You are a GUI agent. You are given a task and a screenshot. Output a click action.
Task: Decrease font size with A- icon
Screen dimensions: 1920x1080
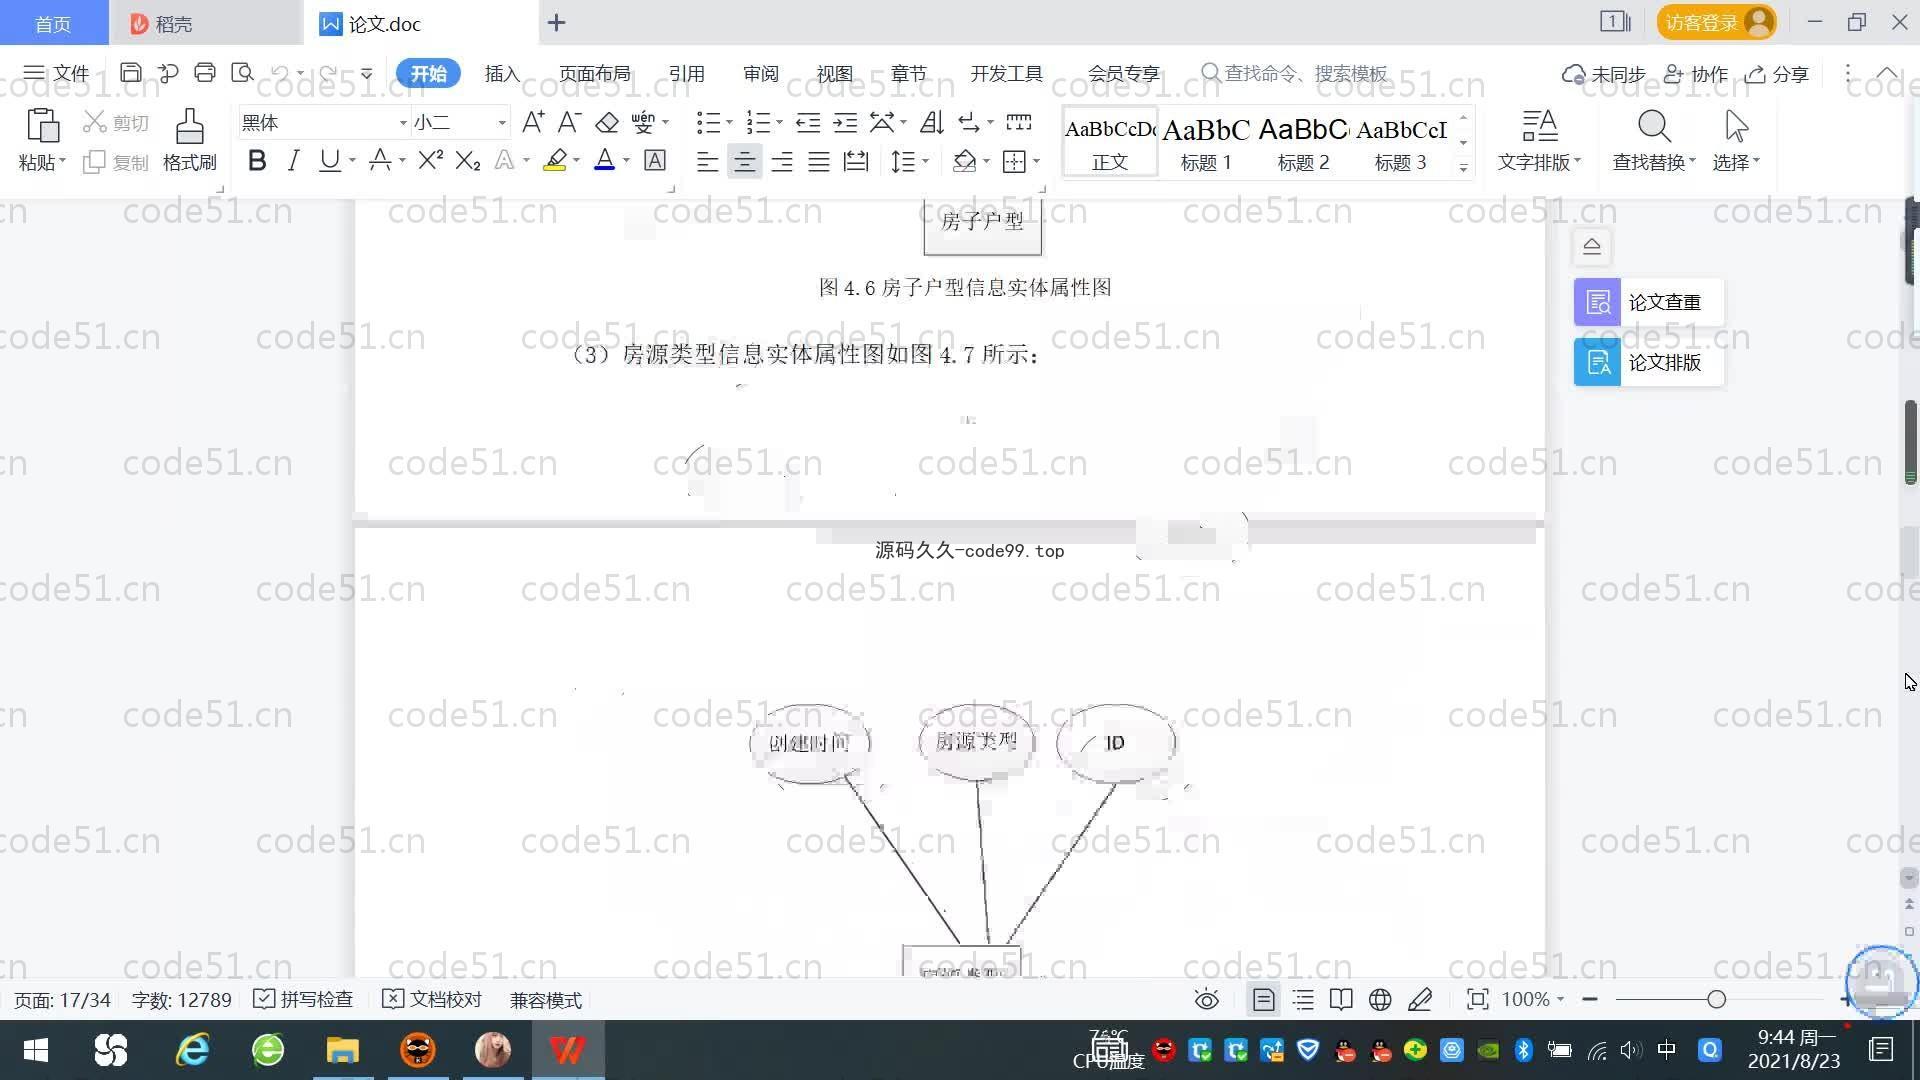[569, 123]
